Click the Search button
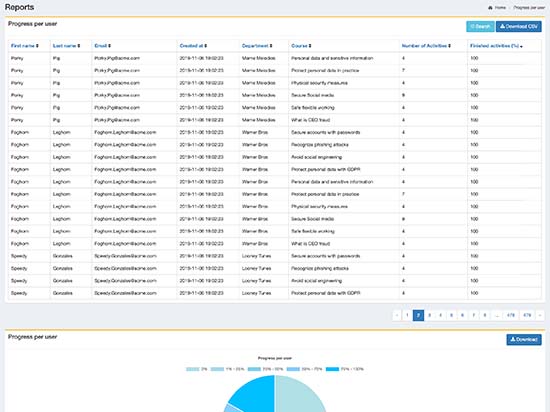This screenshot has width=550, height=412. click(x=480, y=27)
